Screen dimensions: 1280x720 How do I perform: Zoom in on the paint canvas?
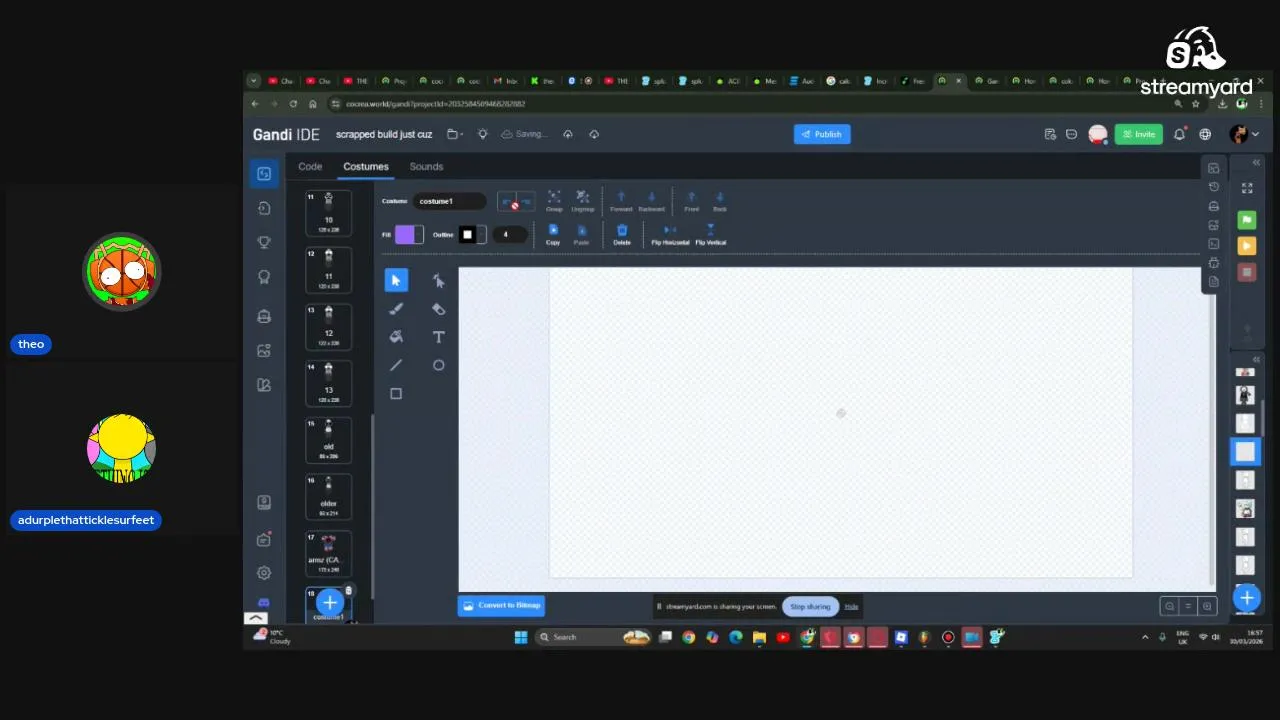click(1207, 606)
